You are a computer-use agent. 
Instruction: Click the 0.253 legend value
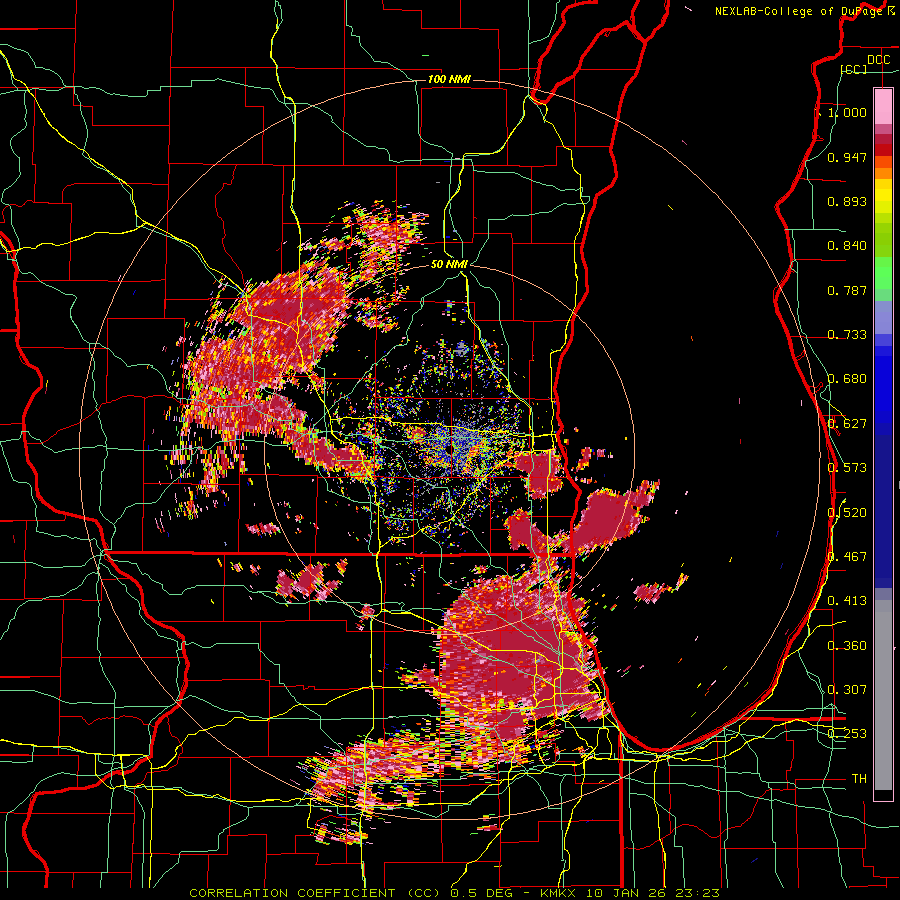coord(847,734)
